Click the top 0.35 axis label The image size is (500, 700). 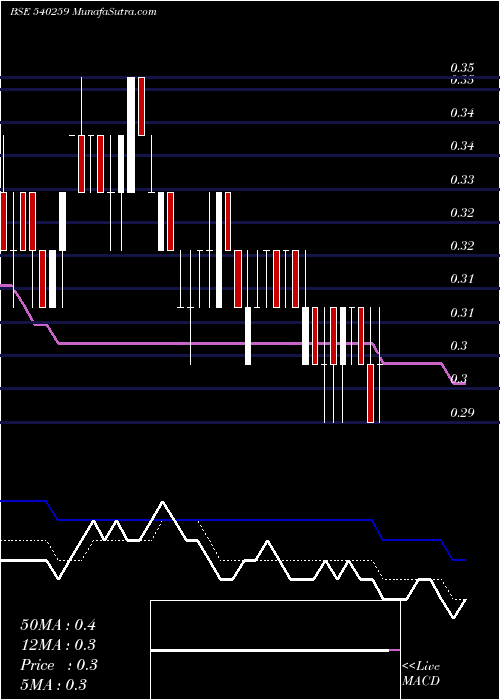tap(462, 68)
